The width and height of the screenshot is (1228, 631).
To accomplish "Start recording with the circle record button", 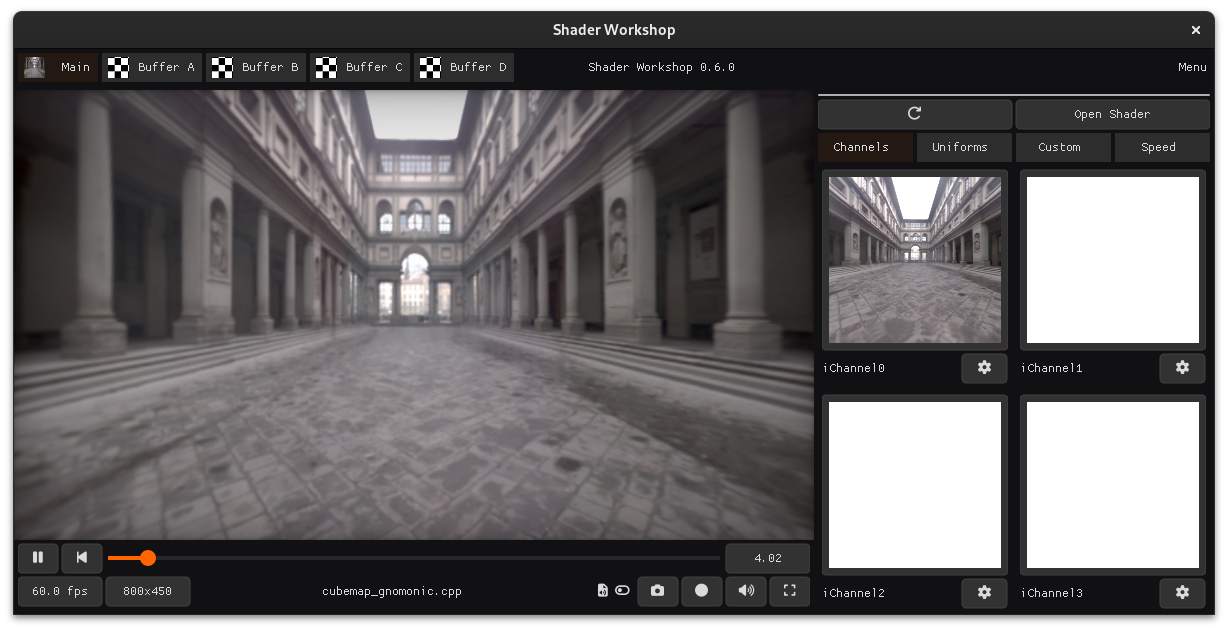I will pyautogui.click(x=701, y=591).
